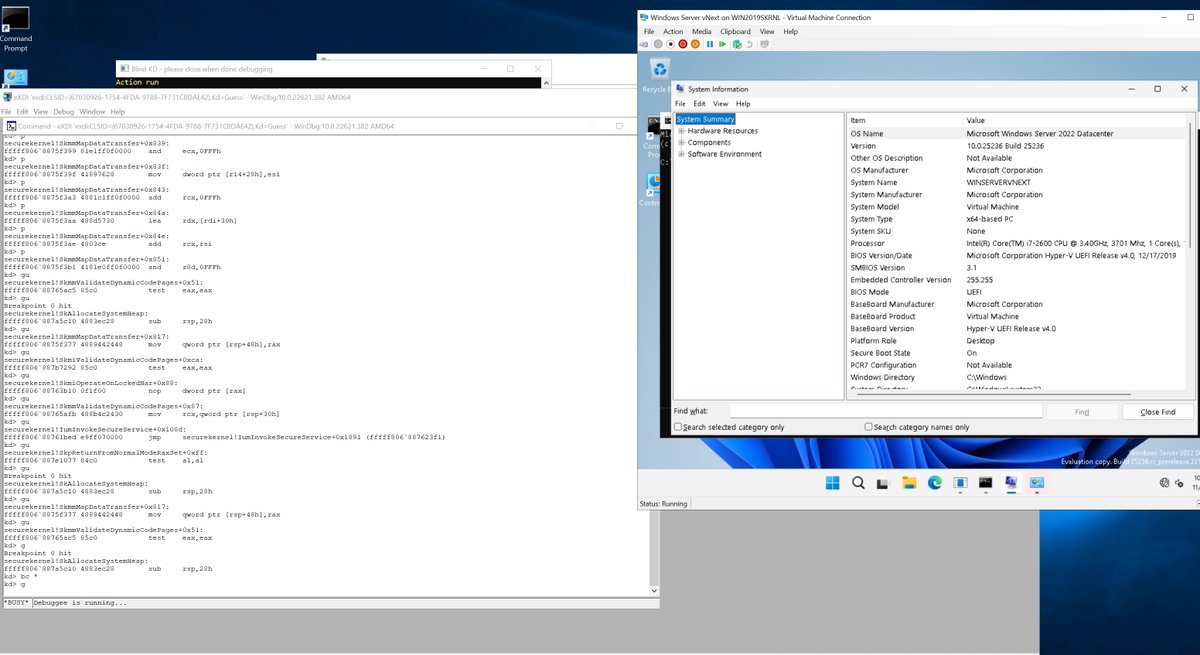Select the OS Name row in System Information
This screenshot has height=655, width=1200.
1016,133
